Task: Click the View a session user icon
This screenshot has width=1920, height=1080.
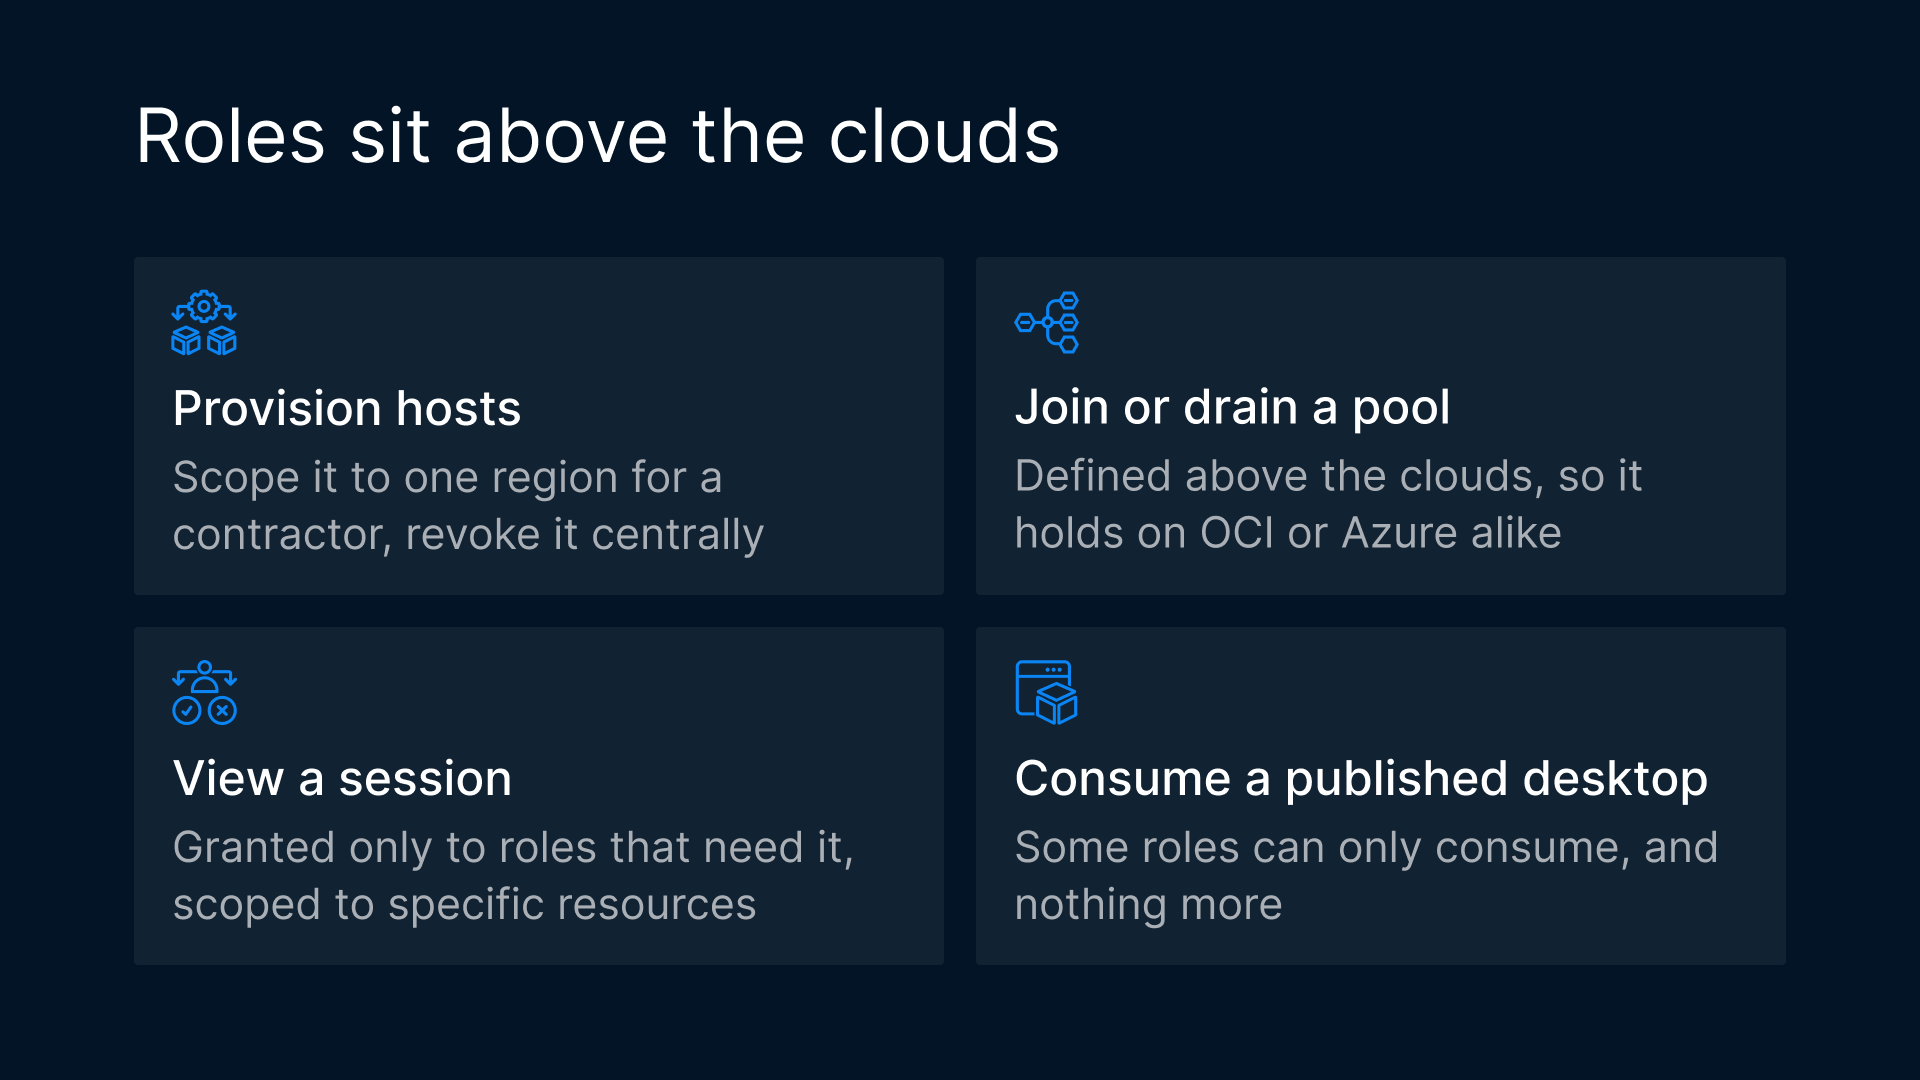Action: pos(204,692)
